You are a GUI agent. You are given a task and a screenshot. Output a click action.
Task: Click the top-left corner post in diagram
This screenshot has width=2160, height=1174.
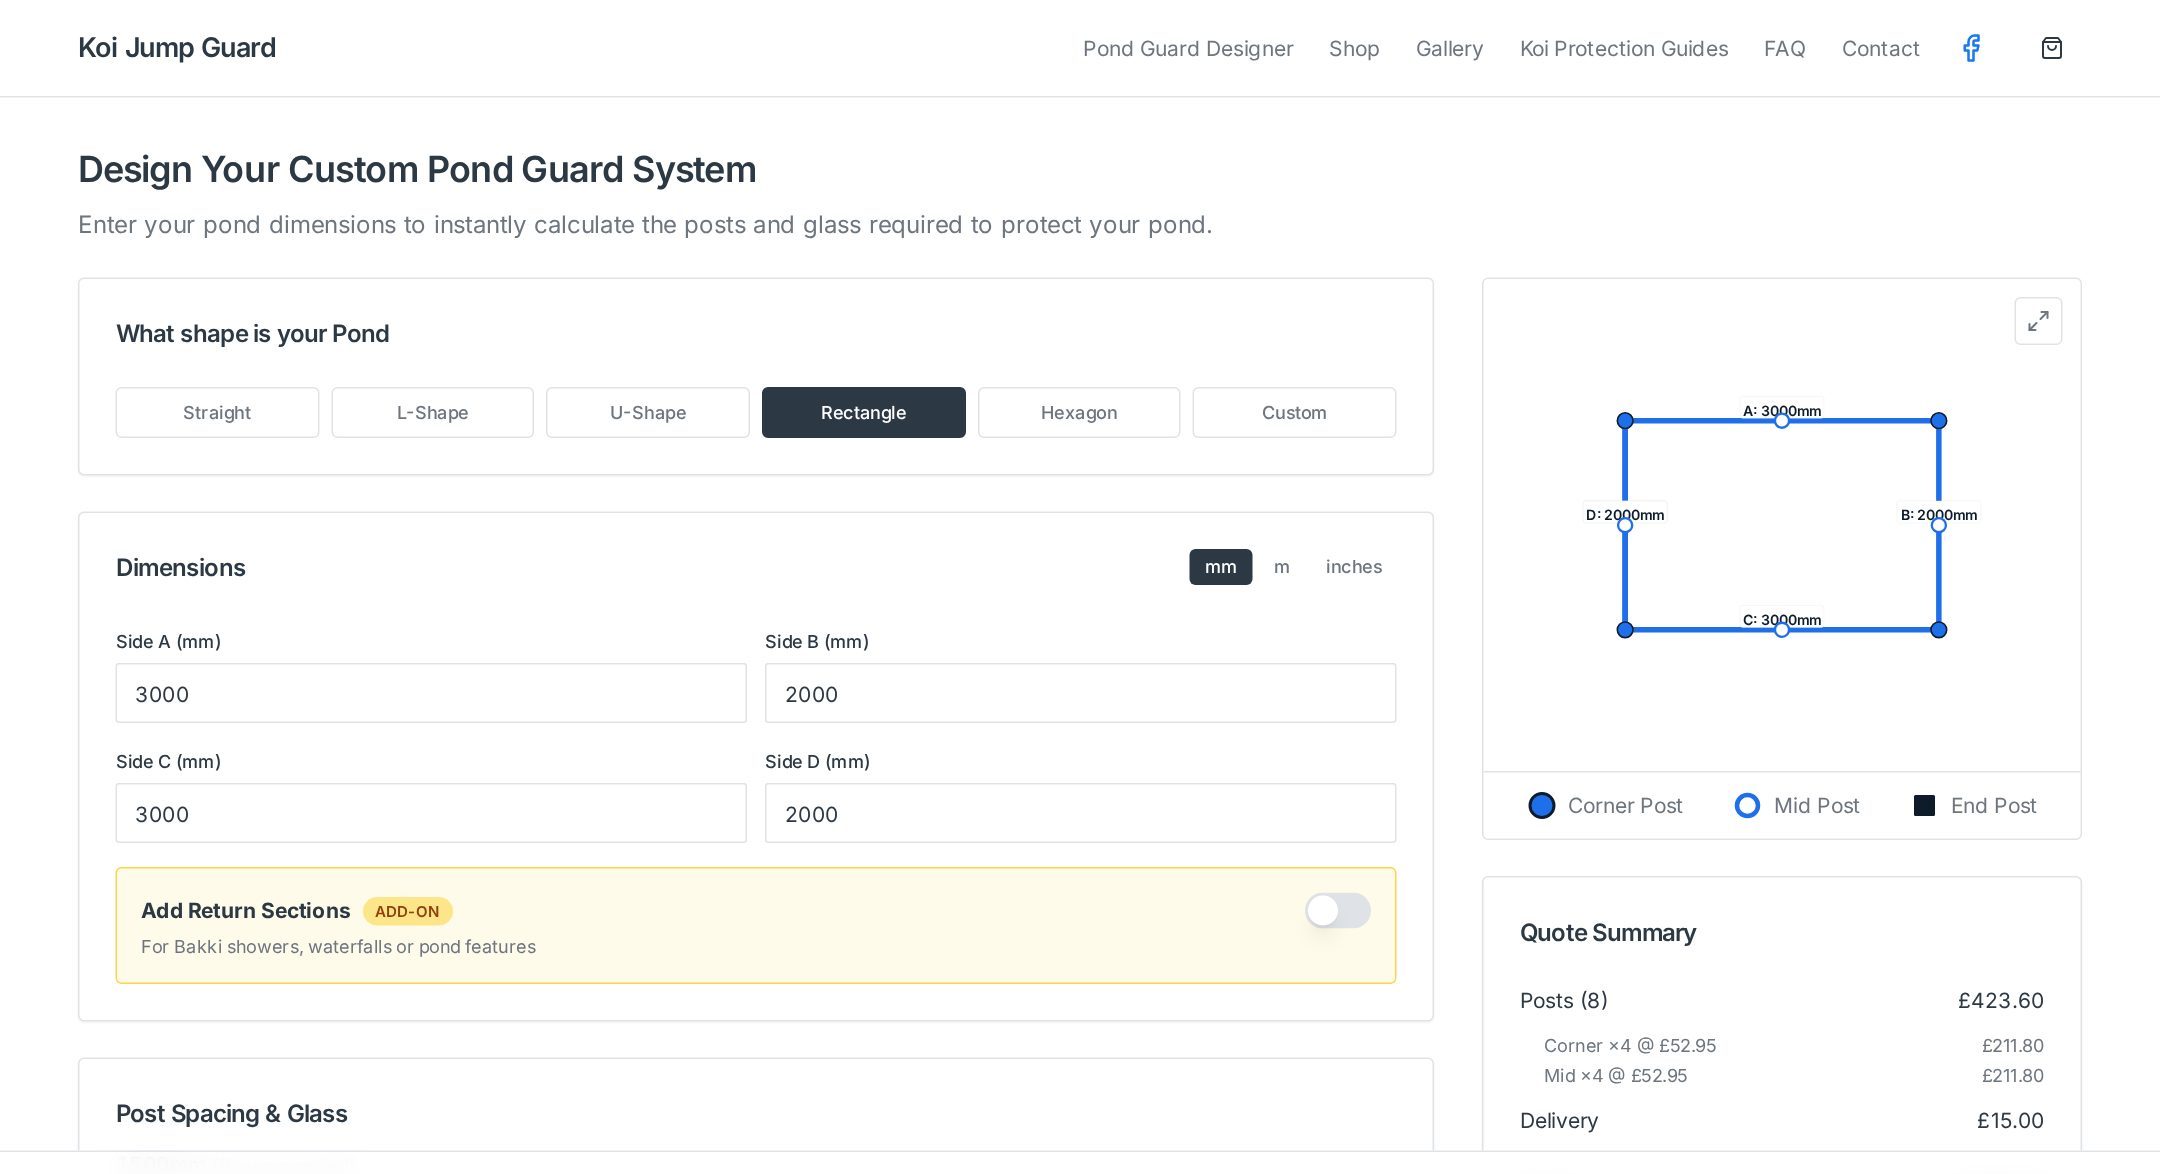point(1625,421)
